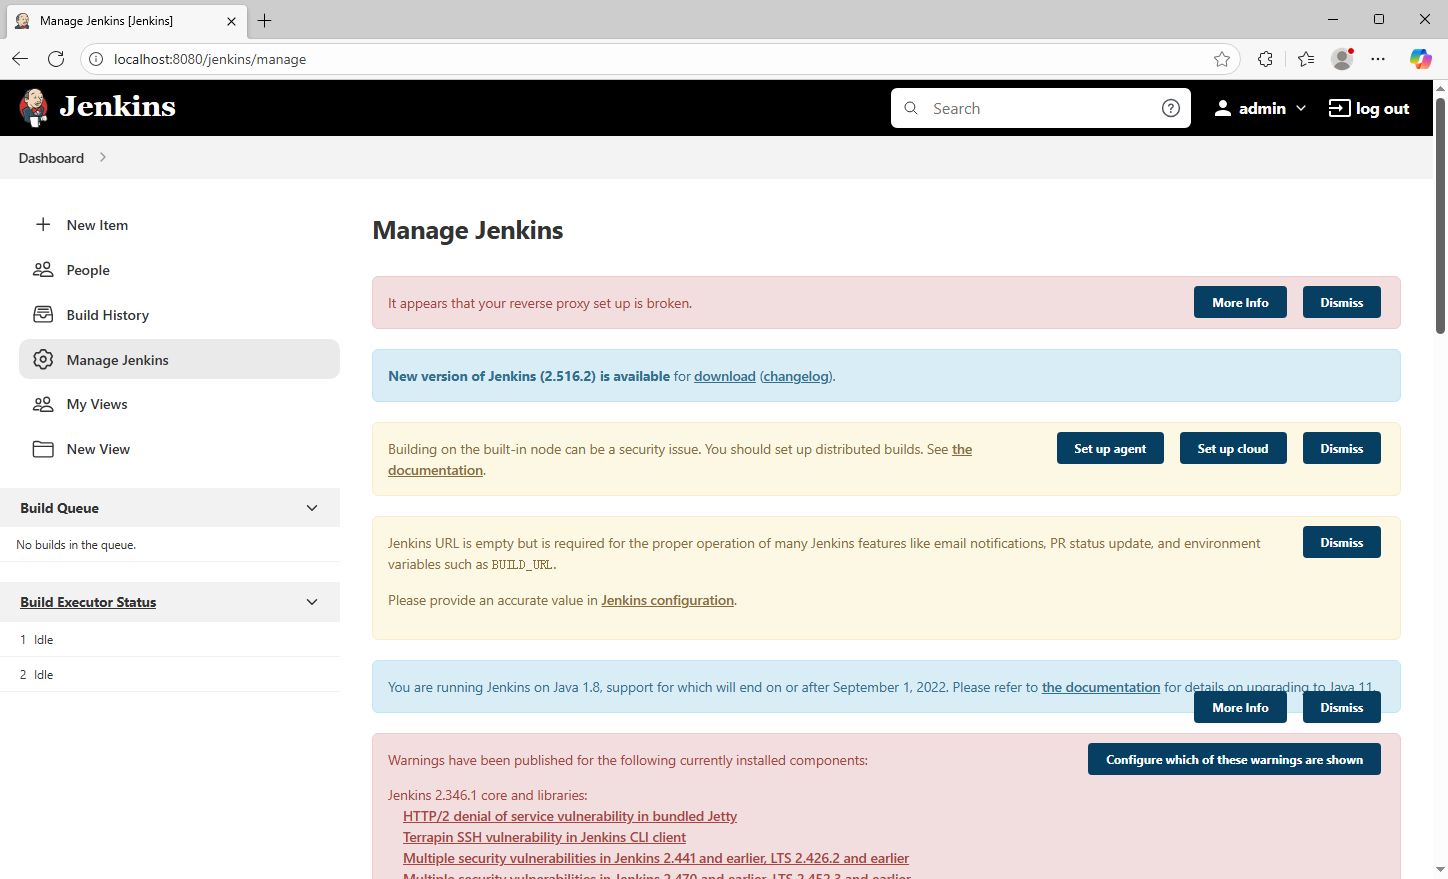Open browser extensions puzzle icon

pos(1265,59)
